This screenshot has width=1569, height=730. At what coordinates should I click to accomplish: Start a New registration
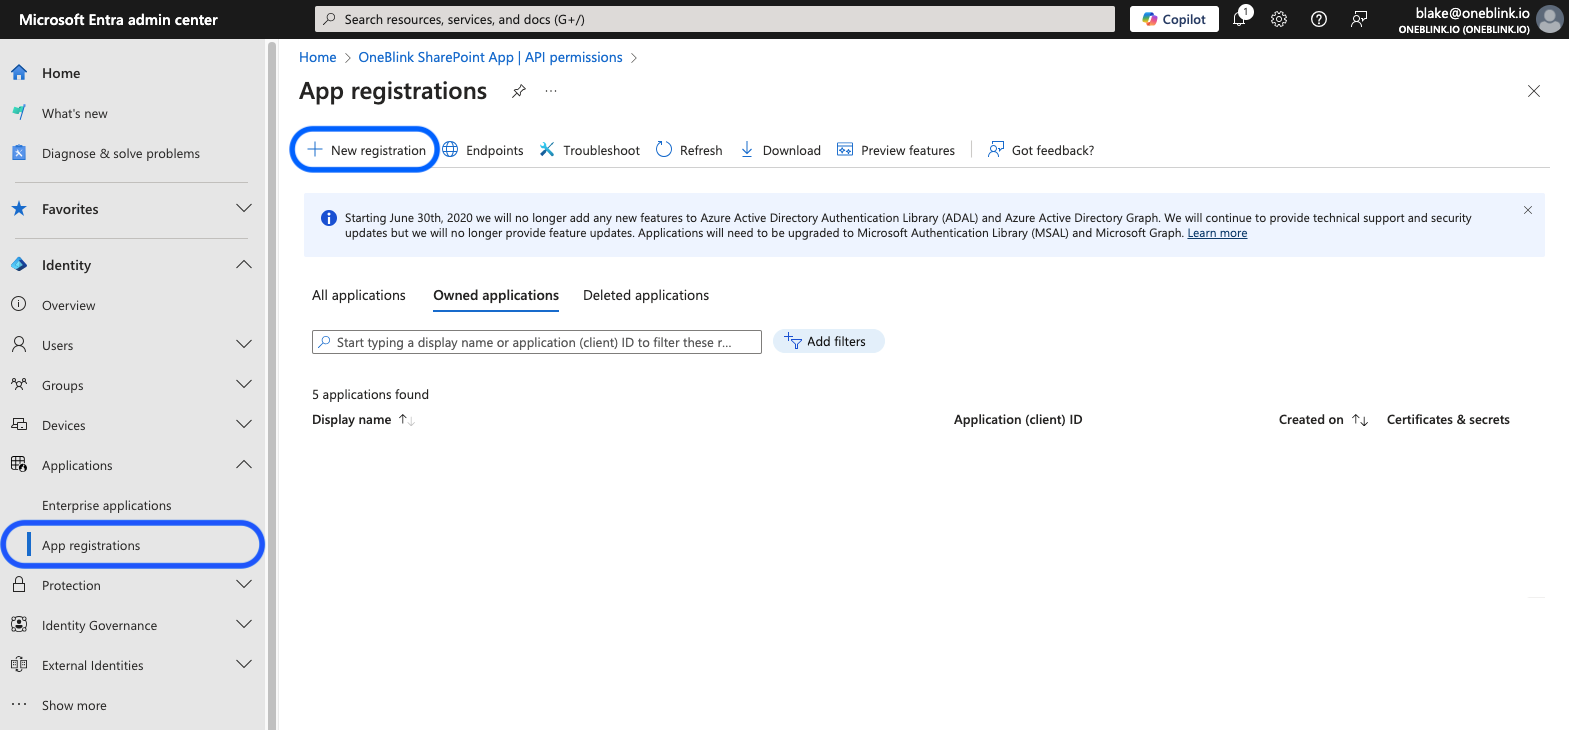[366, 150]
